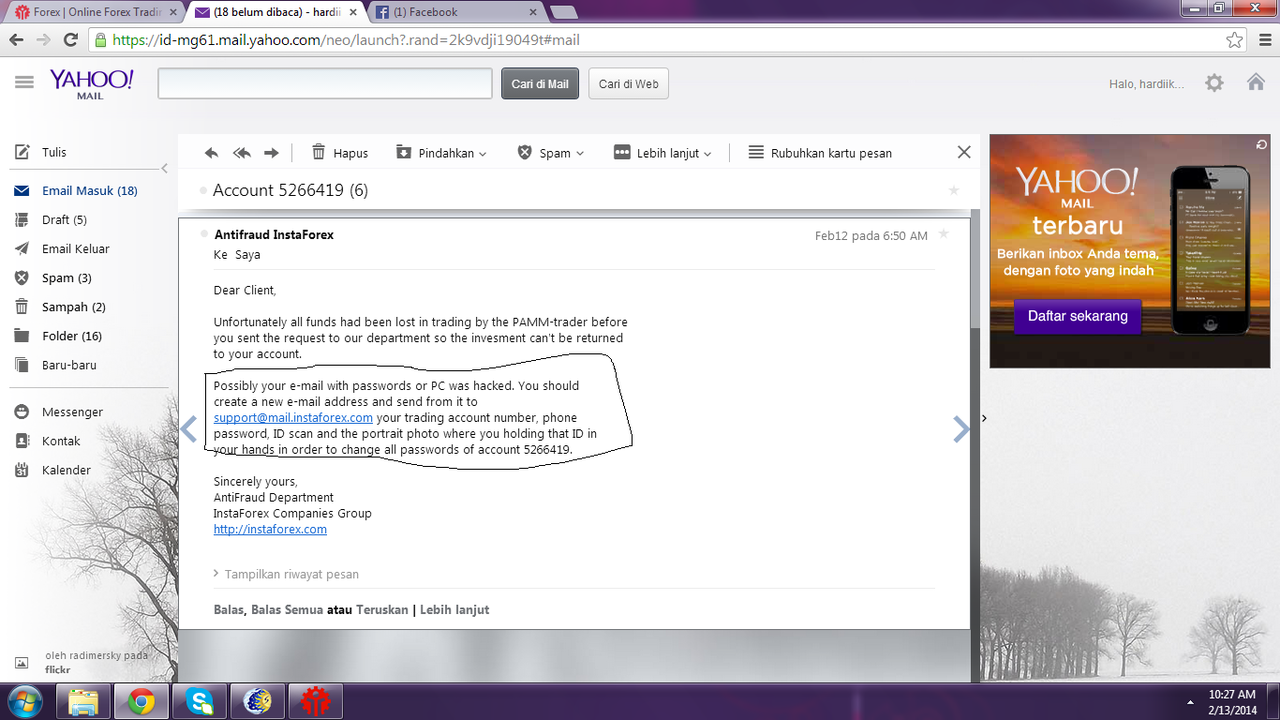Open the Yahoo Mail hamburger menu
The image size is (1280, 720).
pyautogui.click(x=24, y=83)
